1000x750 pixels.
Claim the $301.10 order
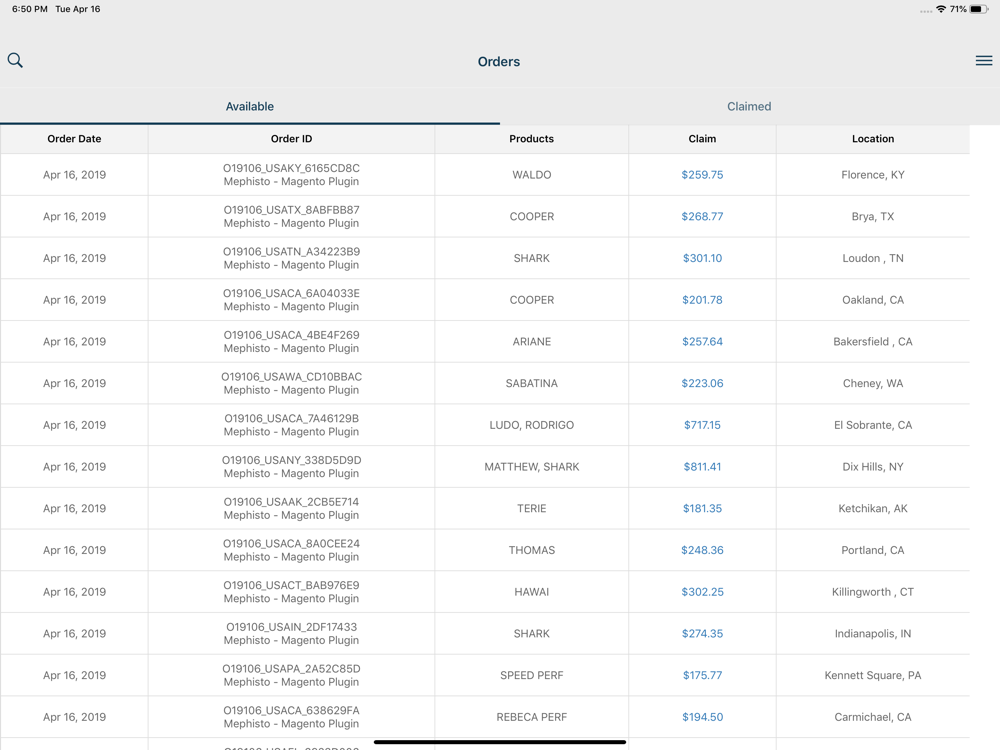(702, 258)
